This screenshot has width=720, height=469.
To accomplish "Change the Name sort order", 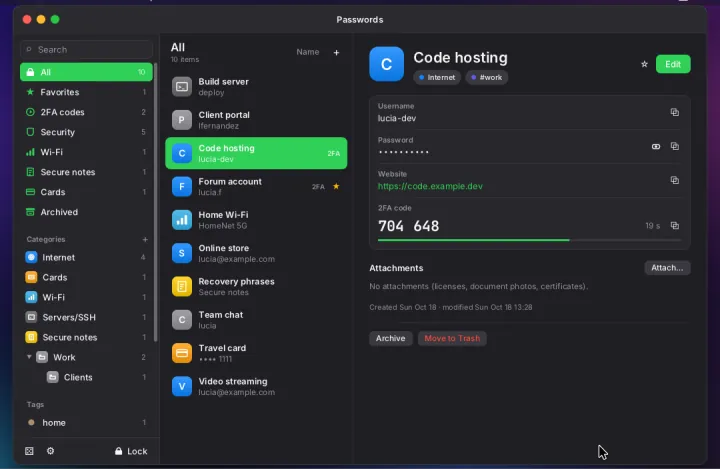I will point(308,52).
